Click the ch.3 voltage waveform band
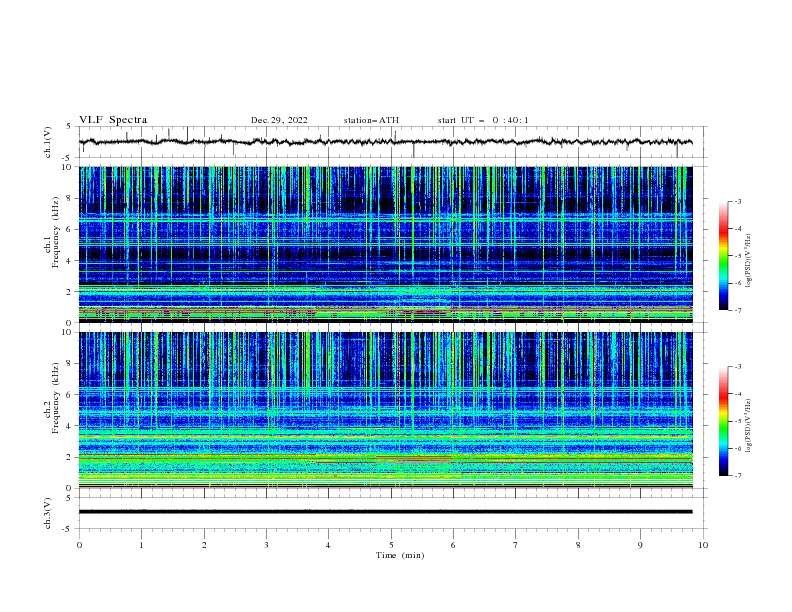 pyautogui.click(x=385, y=512)
